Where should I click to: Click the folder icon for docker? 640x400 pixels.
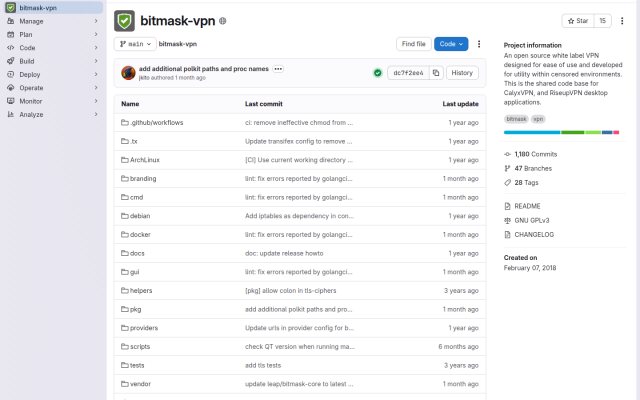click(125, 235)
